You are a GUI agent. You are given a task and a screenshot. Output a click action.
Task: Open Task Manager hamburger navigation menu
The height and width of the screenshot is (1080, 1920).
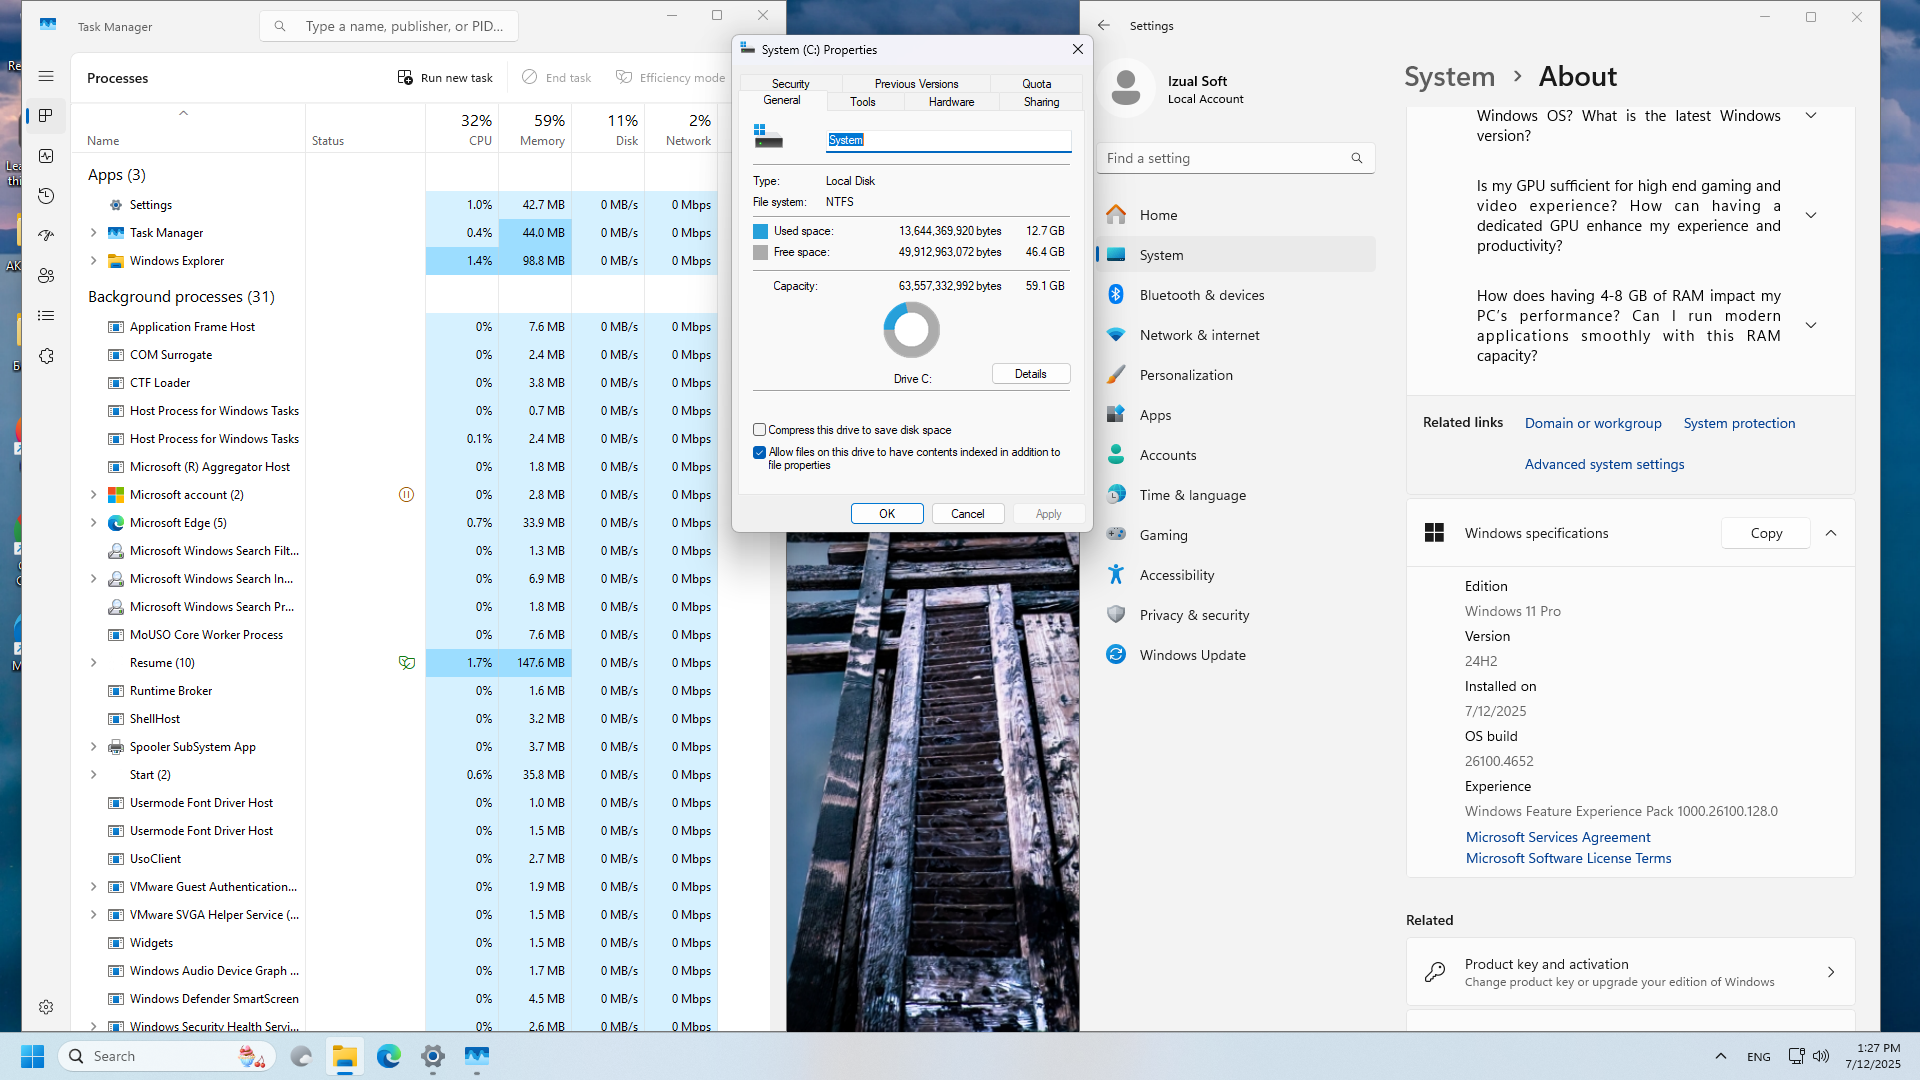(x=46, y=76)
